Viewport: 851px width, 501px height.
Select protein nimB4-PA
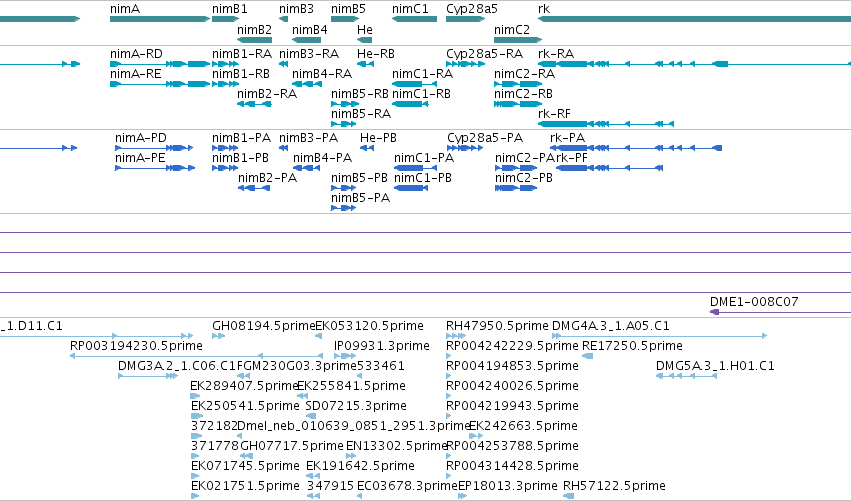click(322, 158)
